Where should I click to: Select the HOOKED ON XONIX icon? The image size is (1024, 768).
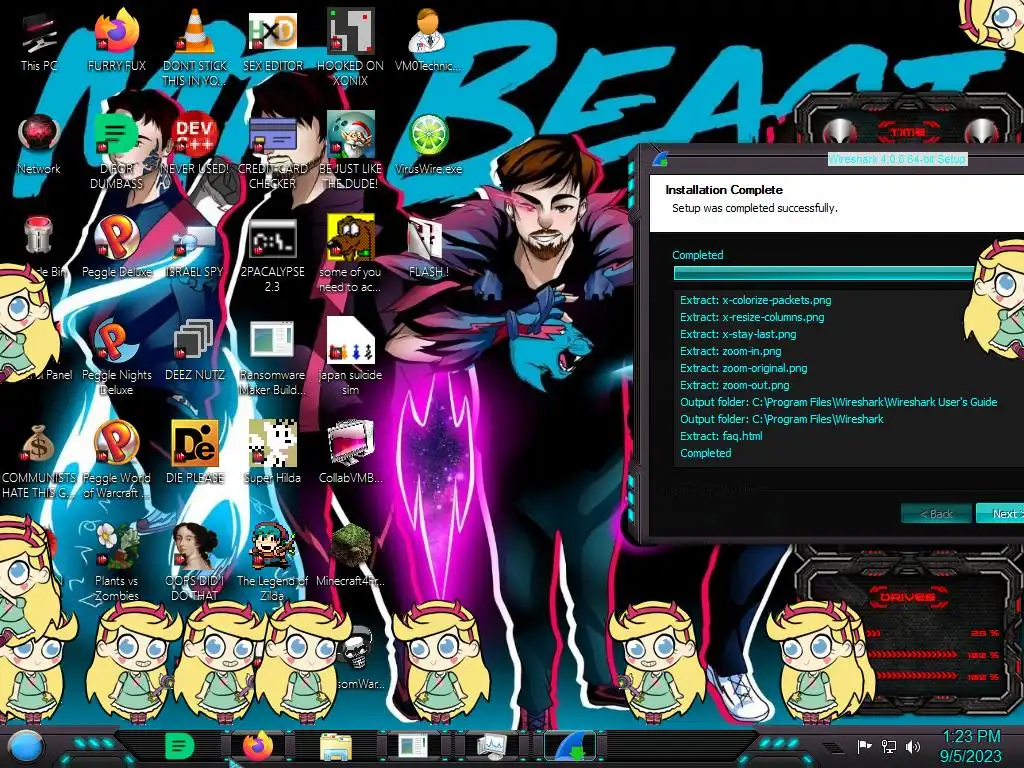point(351,47)
